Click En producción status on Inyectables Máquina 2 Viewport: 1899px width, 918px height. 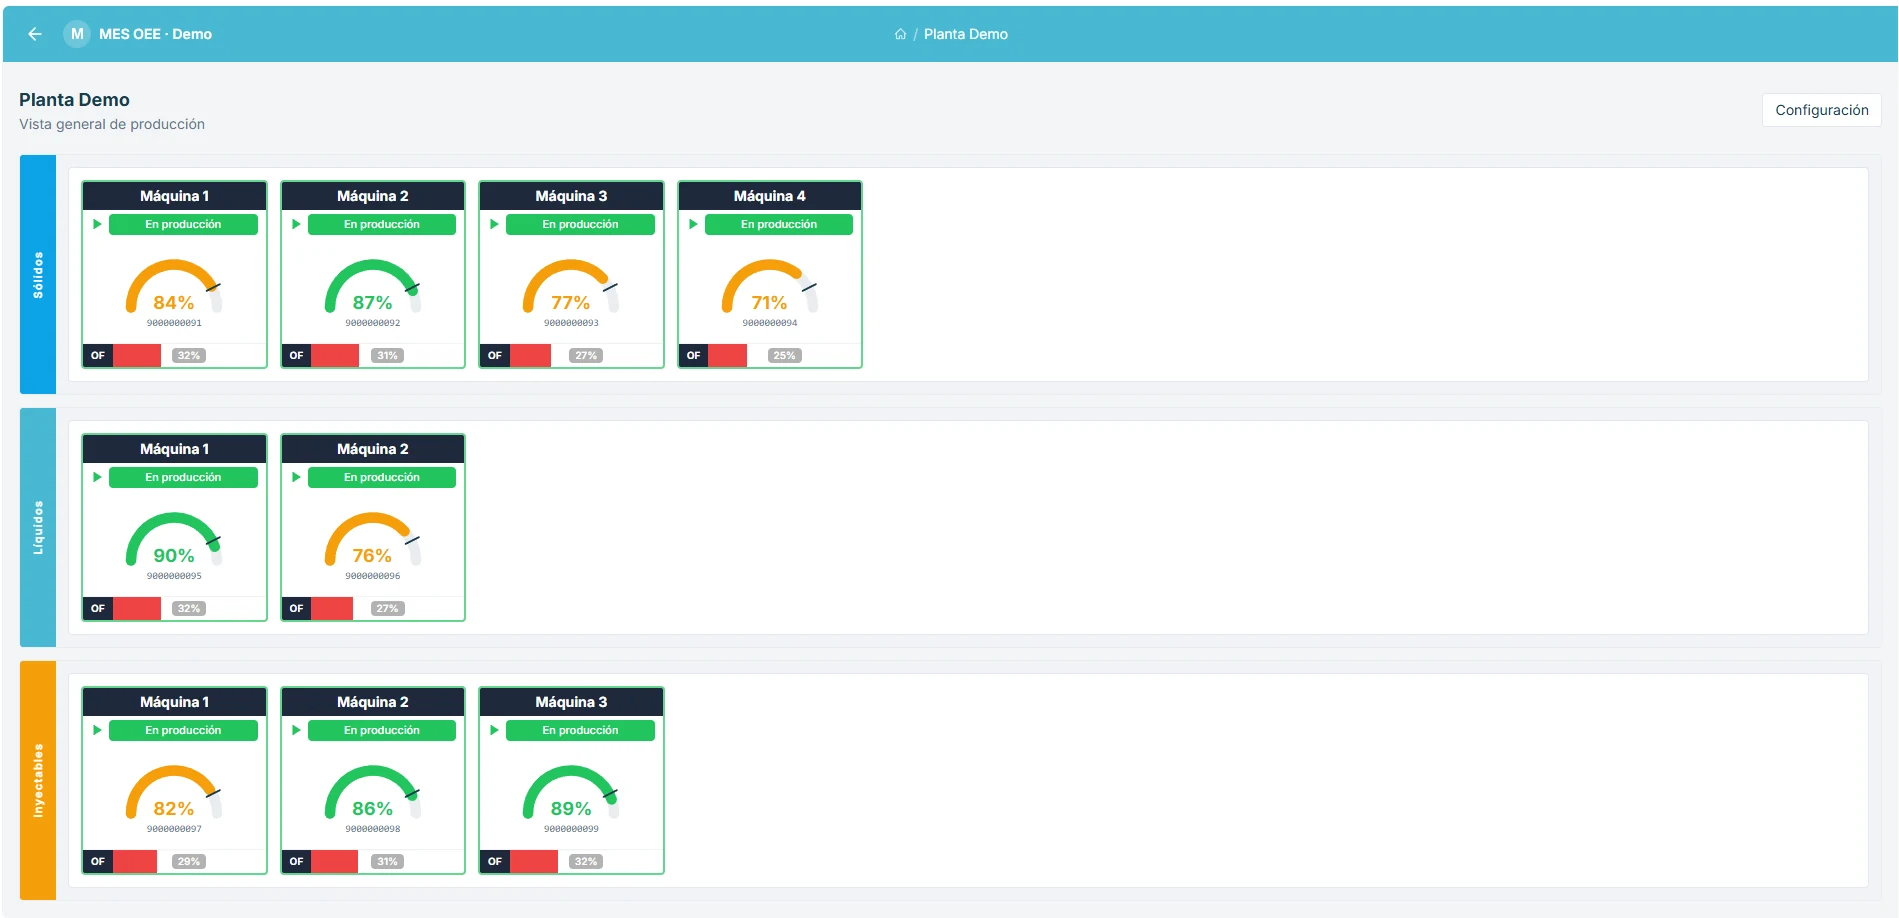[381, 730]
